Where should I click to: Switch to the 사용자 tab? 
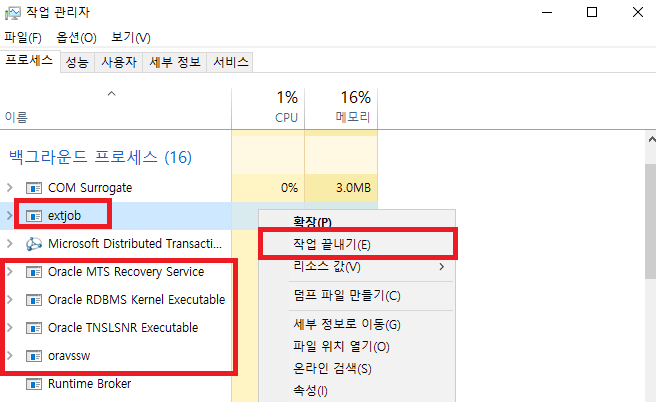(x=119, y=62)
